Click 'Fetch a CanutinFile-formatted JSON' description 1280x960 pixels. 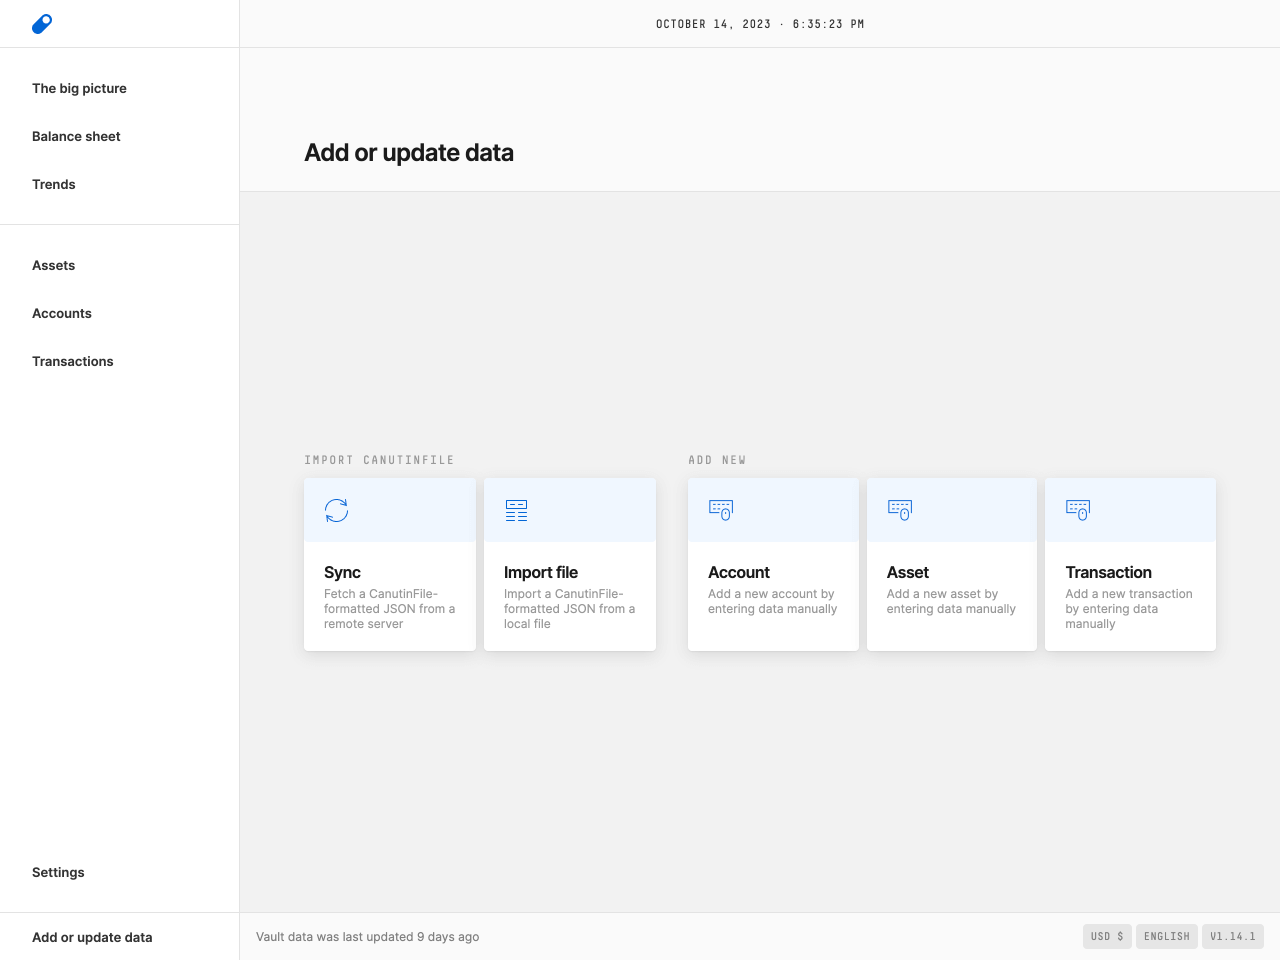390,609
